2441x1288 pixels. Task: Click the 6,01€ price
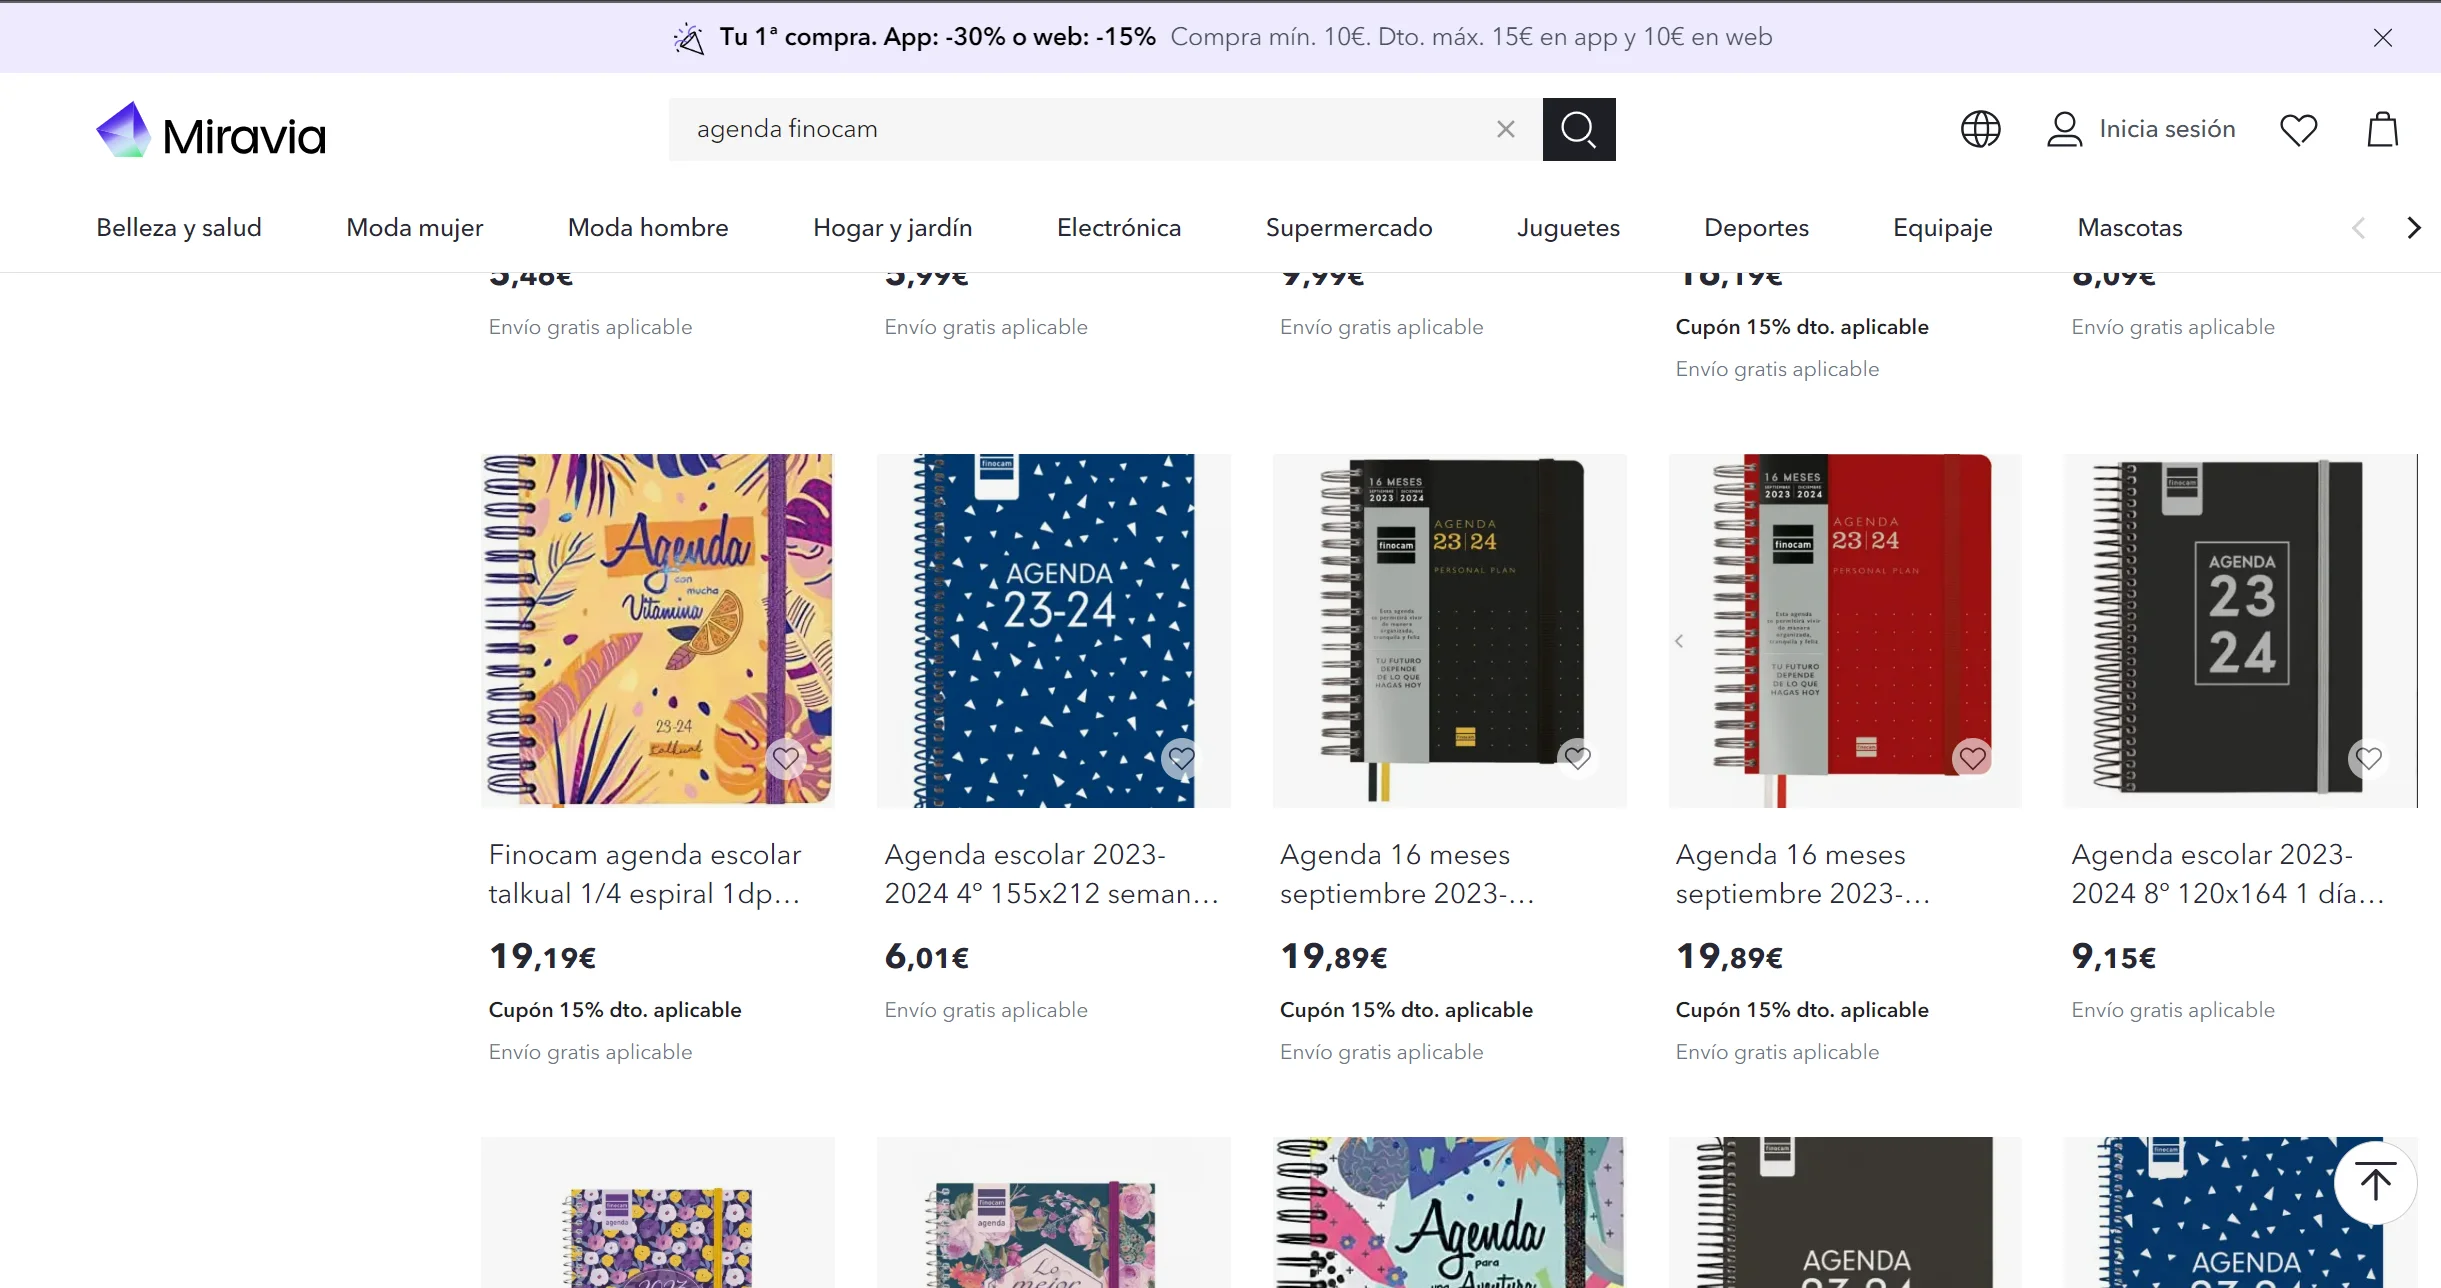tap(926, 957)
